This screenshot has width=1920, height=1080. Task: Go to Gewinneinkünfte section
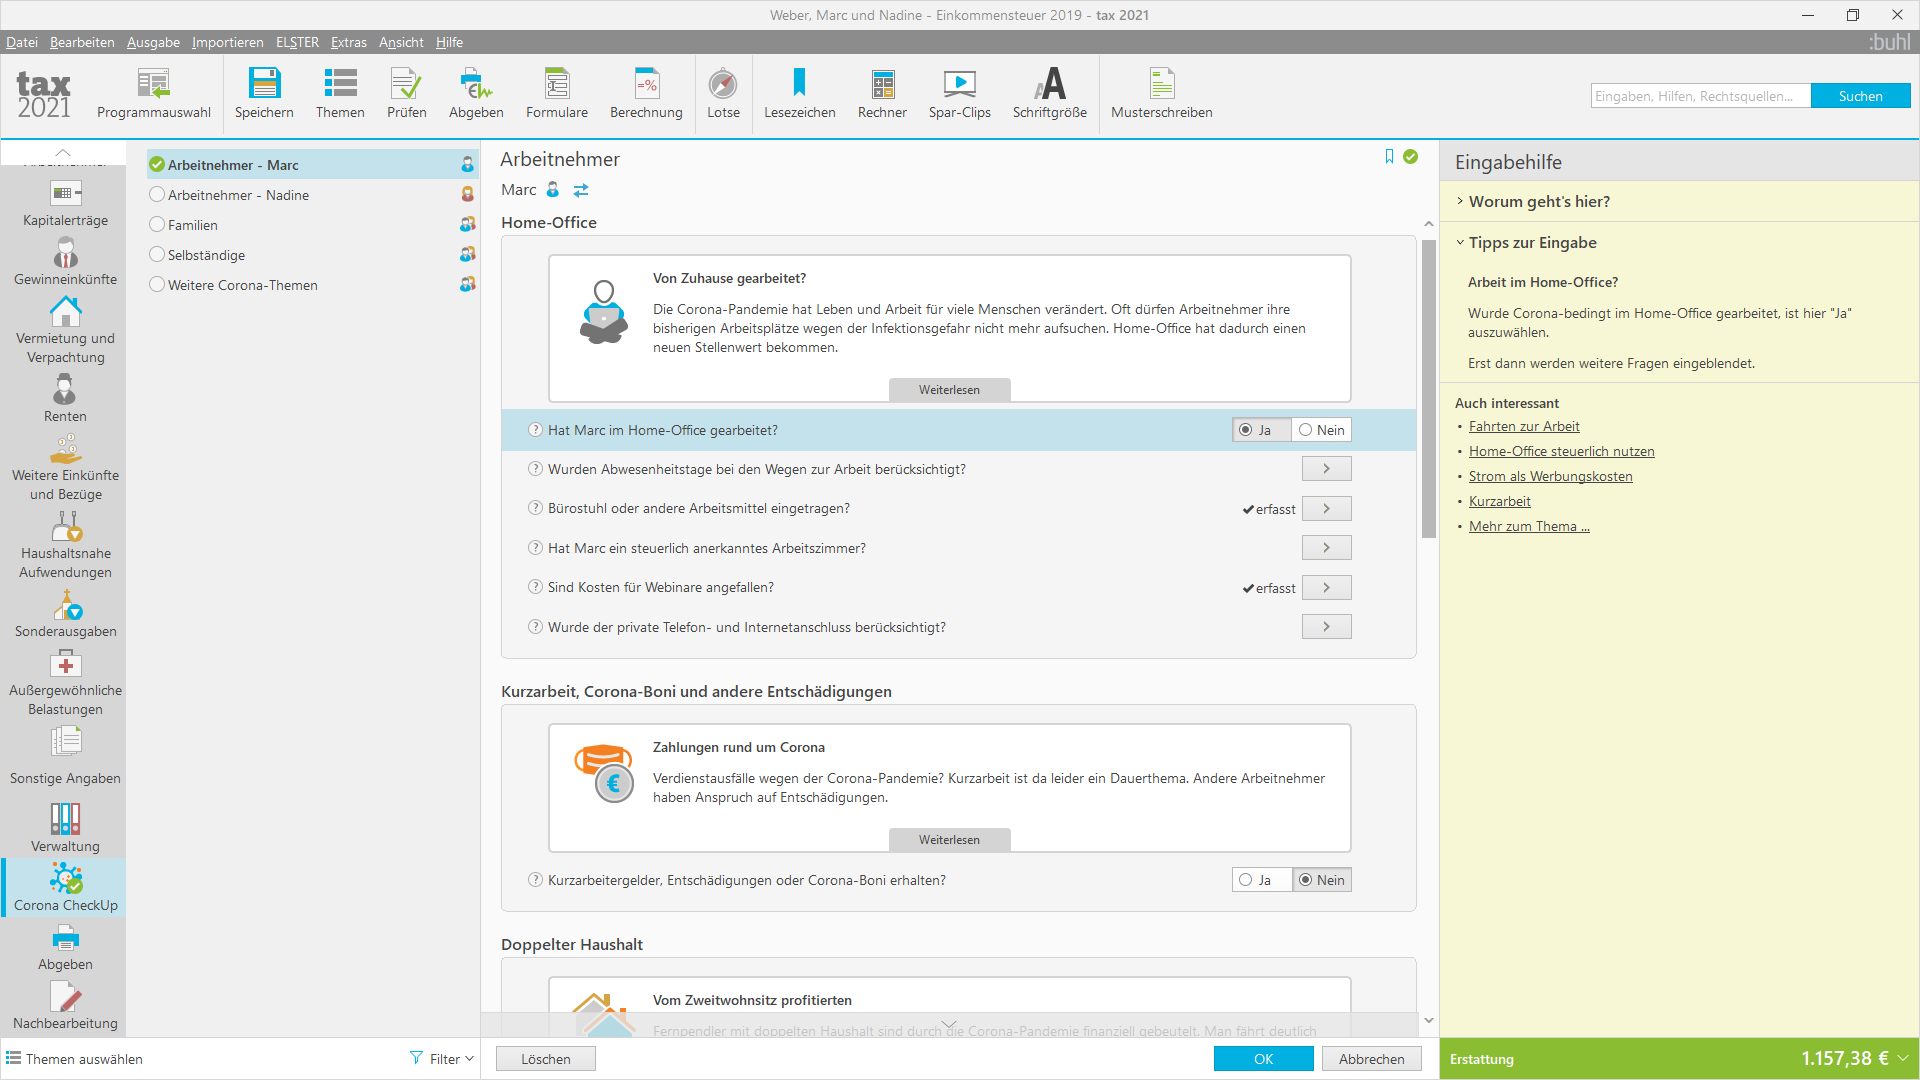tap(65, 262)
